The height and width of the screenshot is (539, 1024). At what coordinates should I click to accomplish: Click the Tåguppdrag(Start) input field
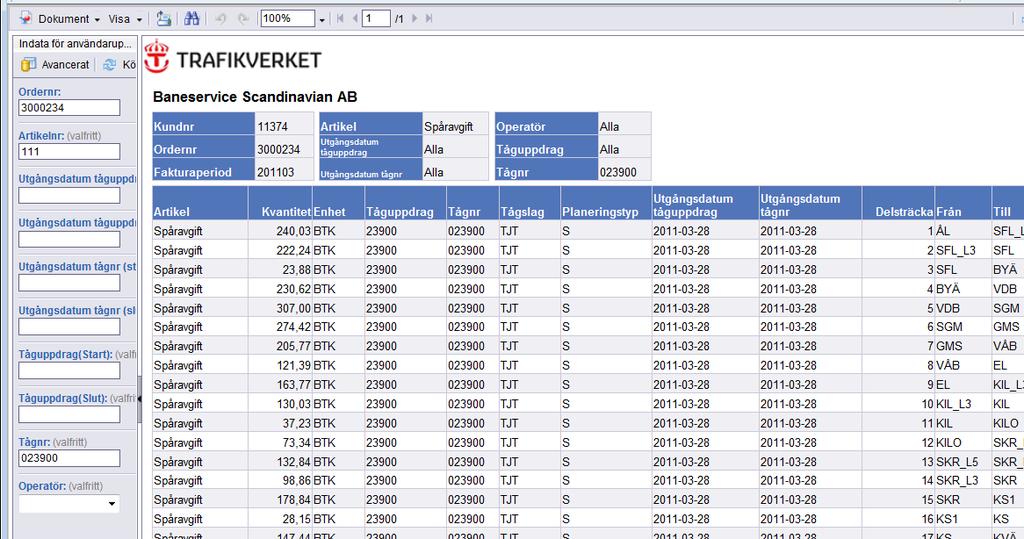pyautogui.click(x=69, y=370)
